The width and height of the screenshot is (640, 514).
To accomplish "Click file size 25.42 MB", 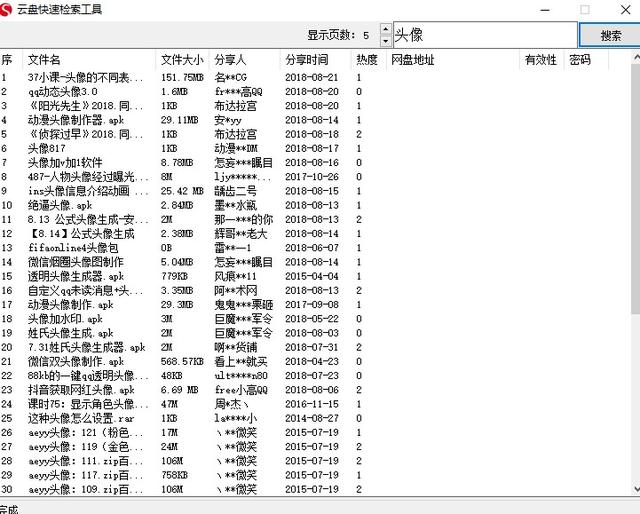I will pyautogui.click(x=182, y=191).
